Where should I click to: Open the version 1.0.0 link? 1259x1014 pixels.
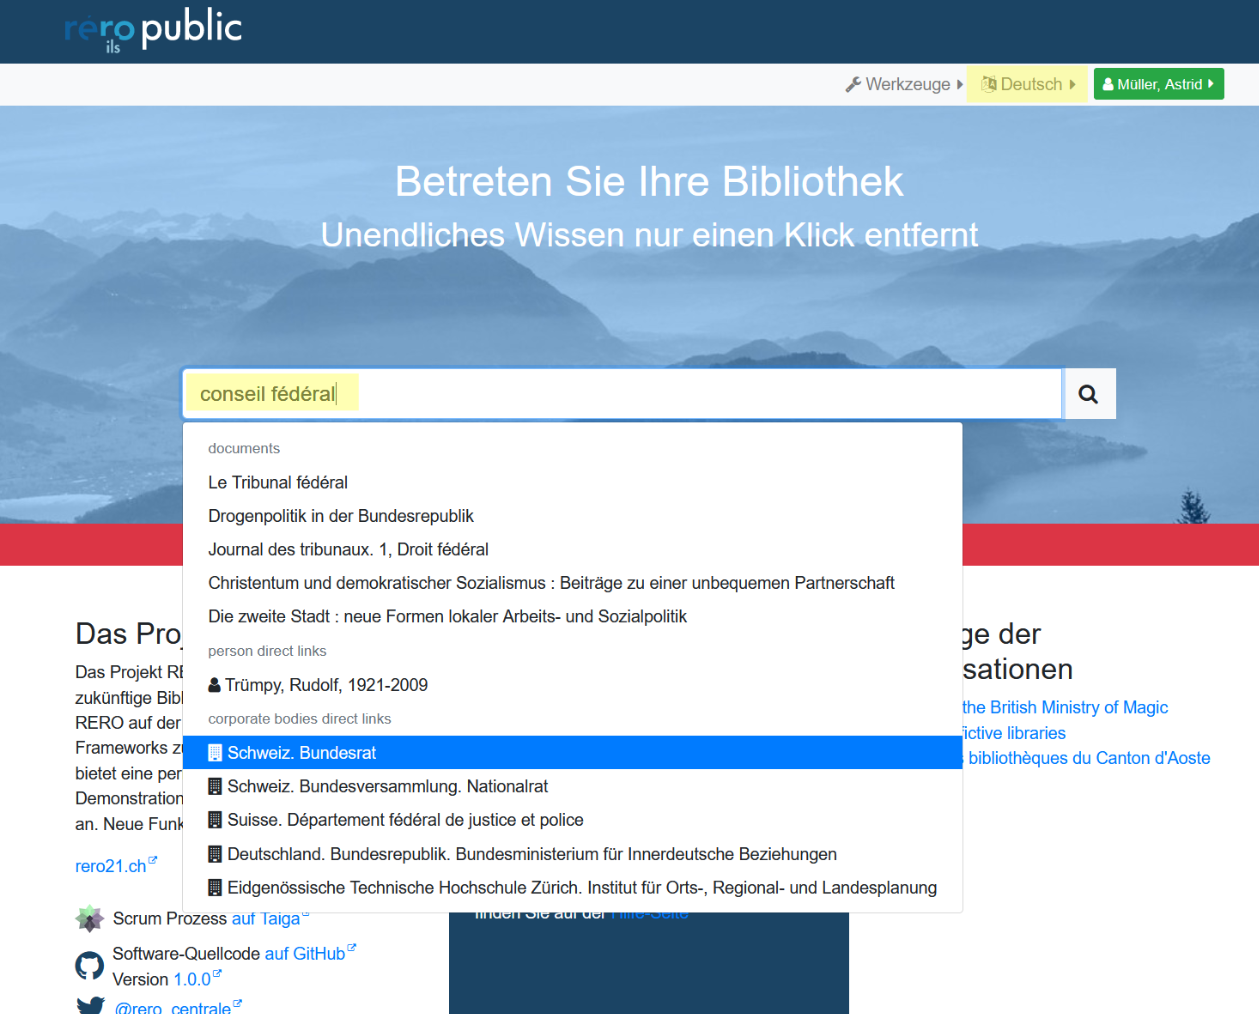coord(192,979)
